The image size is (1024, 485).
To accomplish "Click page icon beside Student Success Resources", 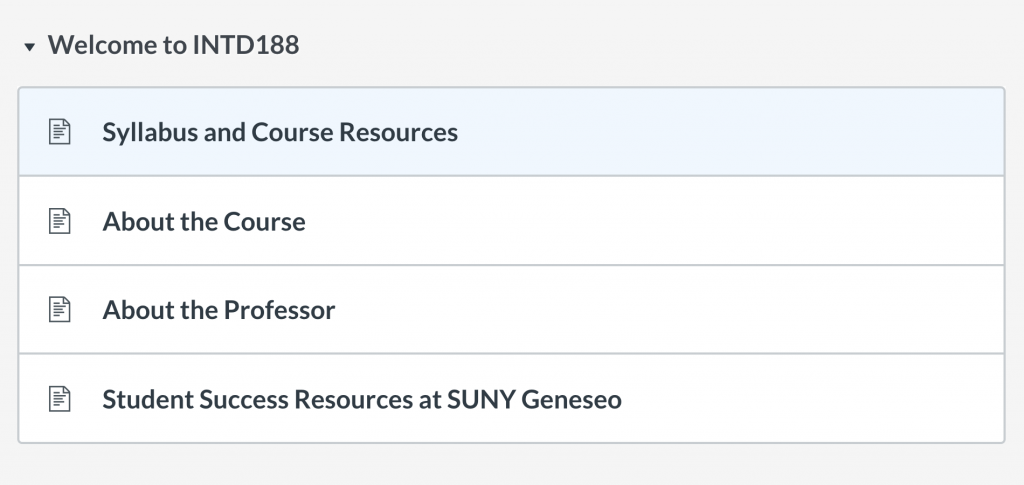I will pyautogui.click(x=59, y=398).
